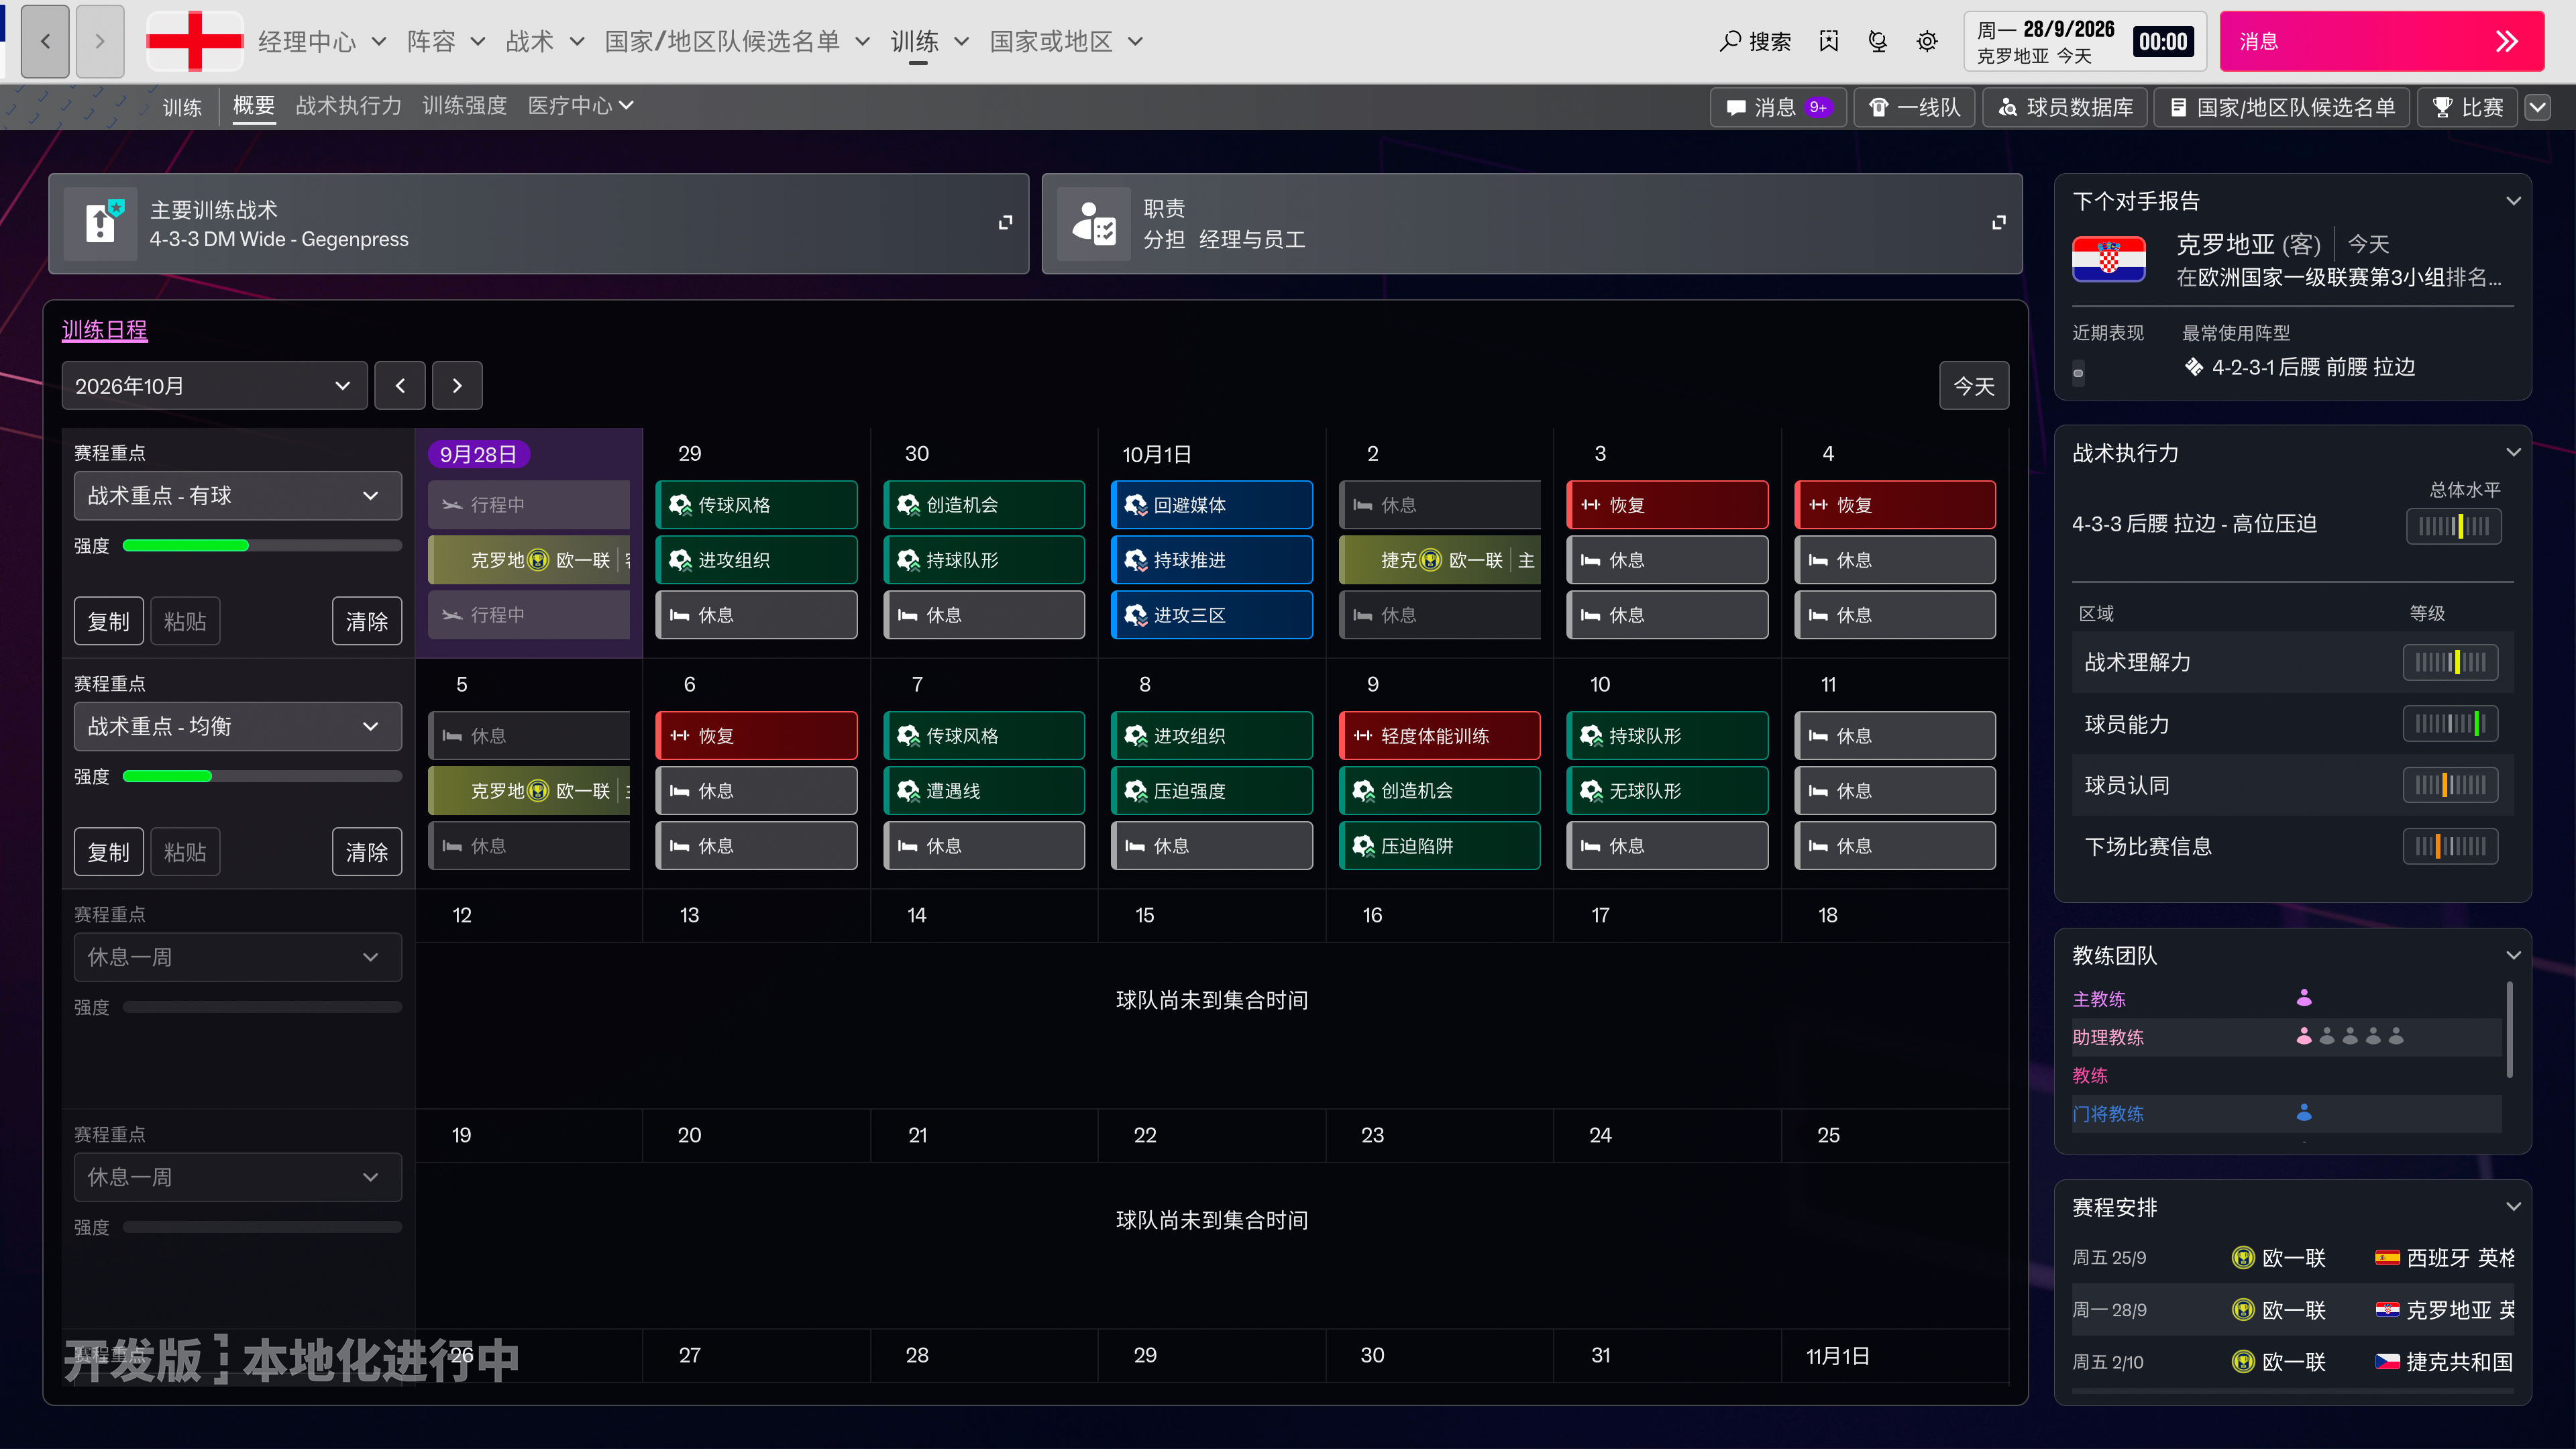Select the 轻度体能训练 session on day 9
Viewport: 2576px width, 1449px height.
1439,736
